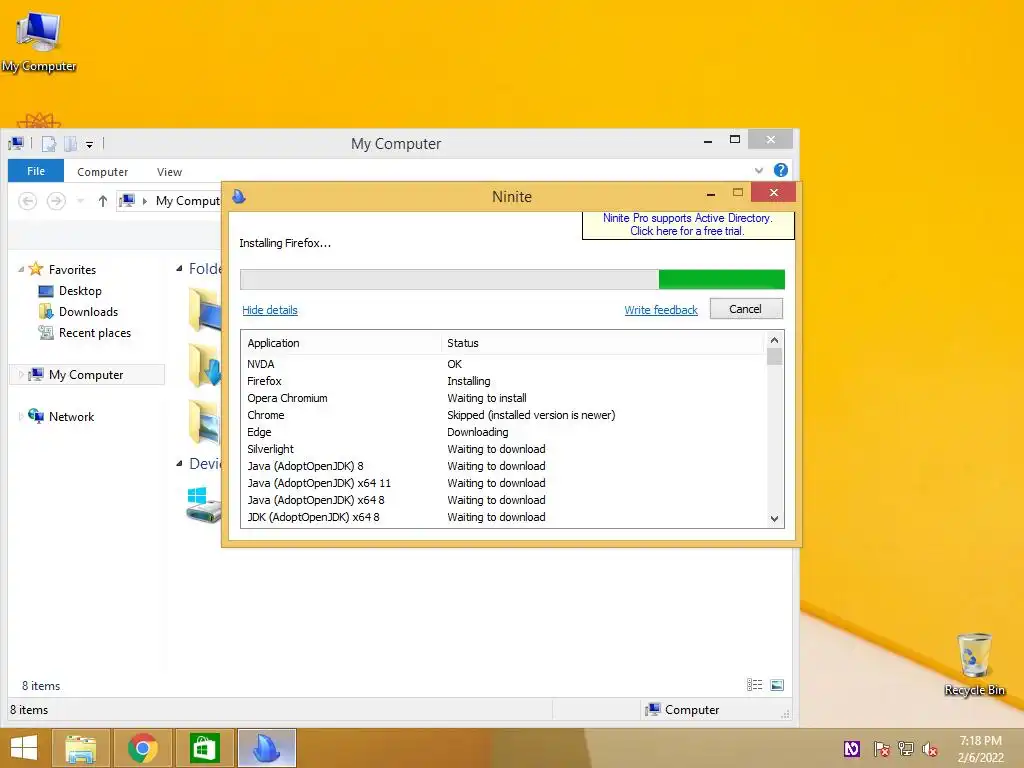1024x768 pixels.
Task: Open the Recycle Bin desktop icon
Action: (x=974, y=664)
